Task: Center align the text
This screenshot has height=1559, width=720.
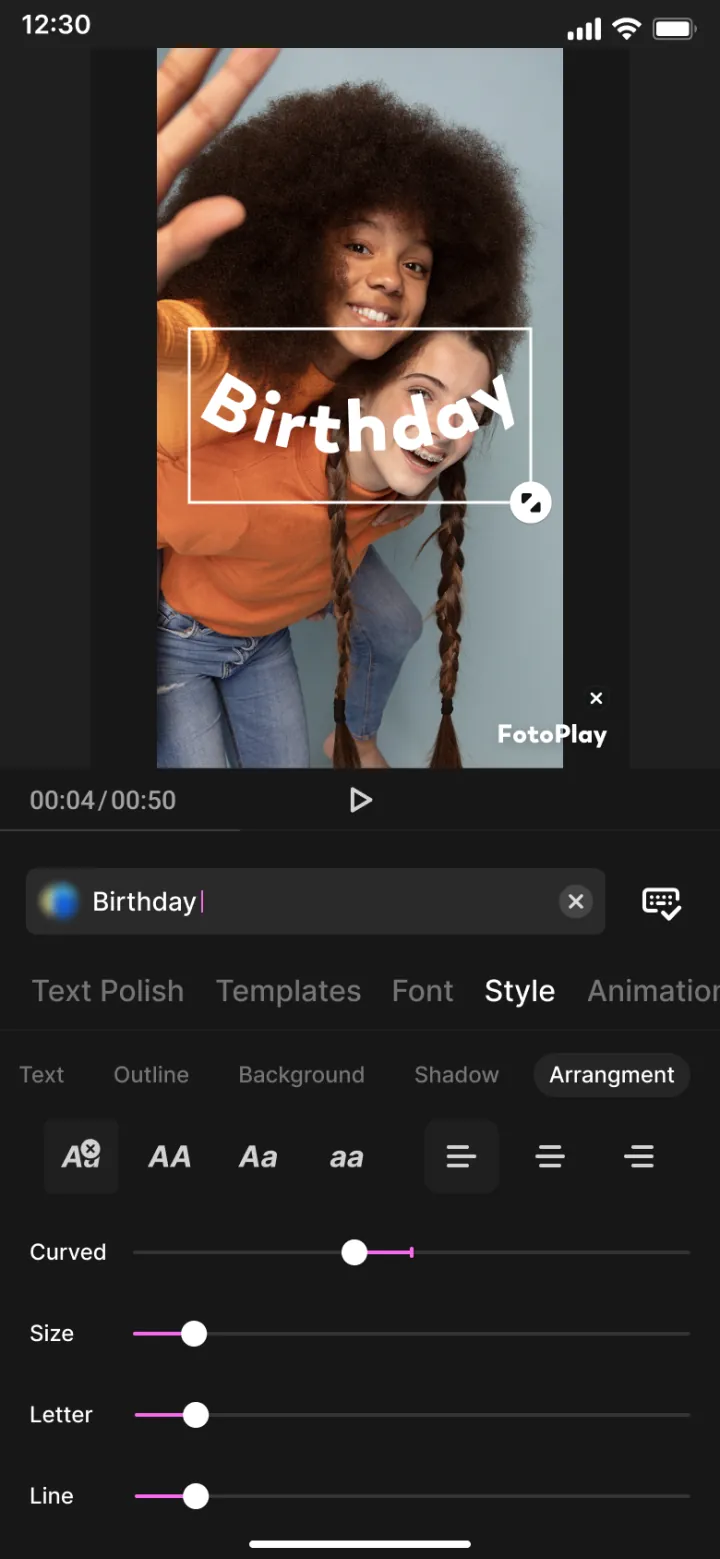Action: 550,1157
